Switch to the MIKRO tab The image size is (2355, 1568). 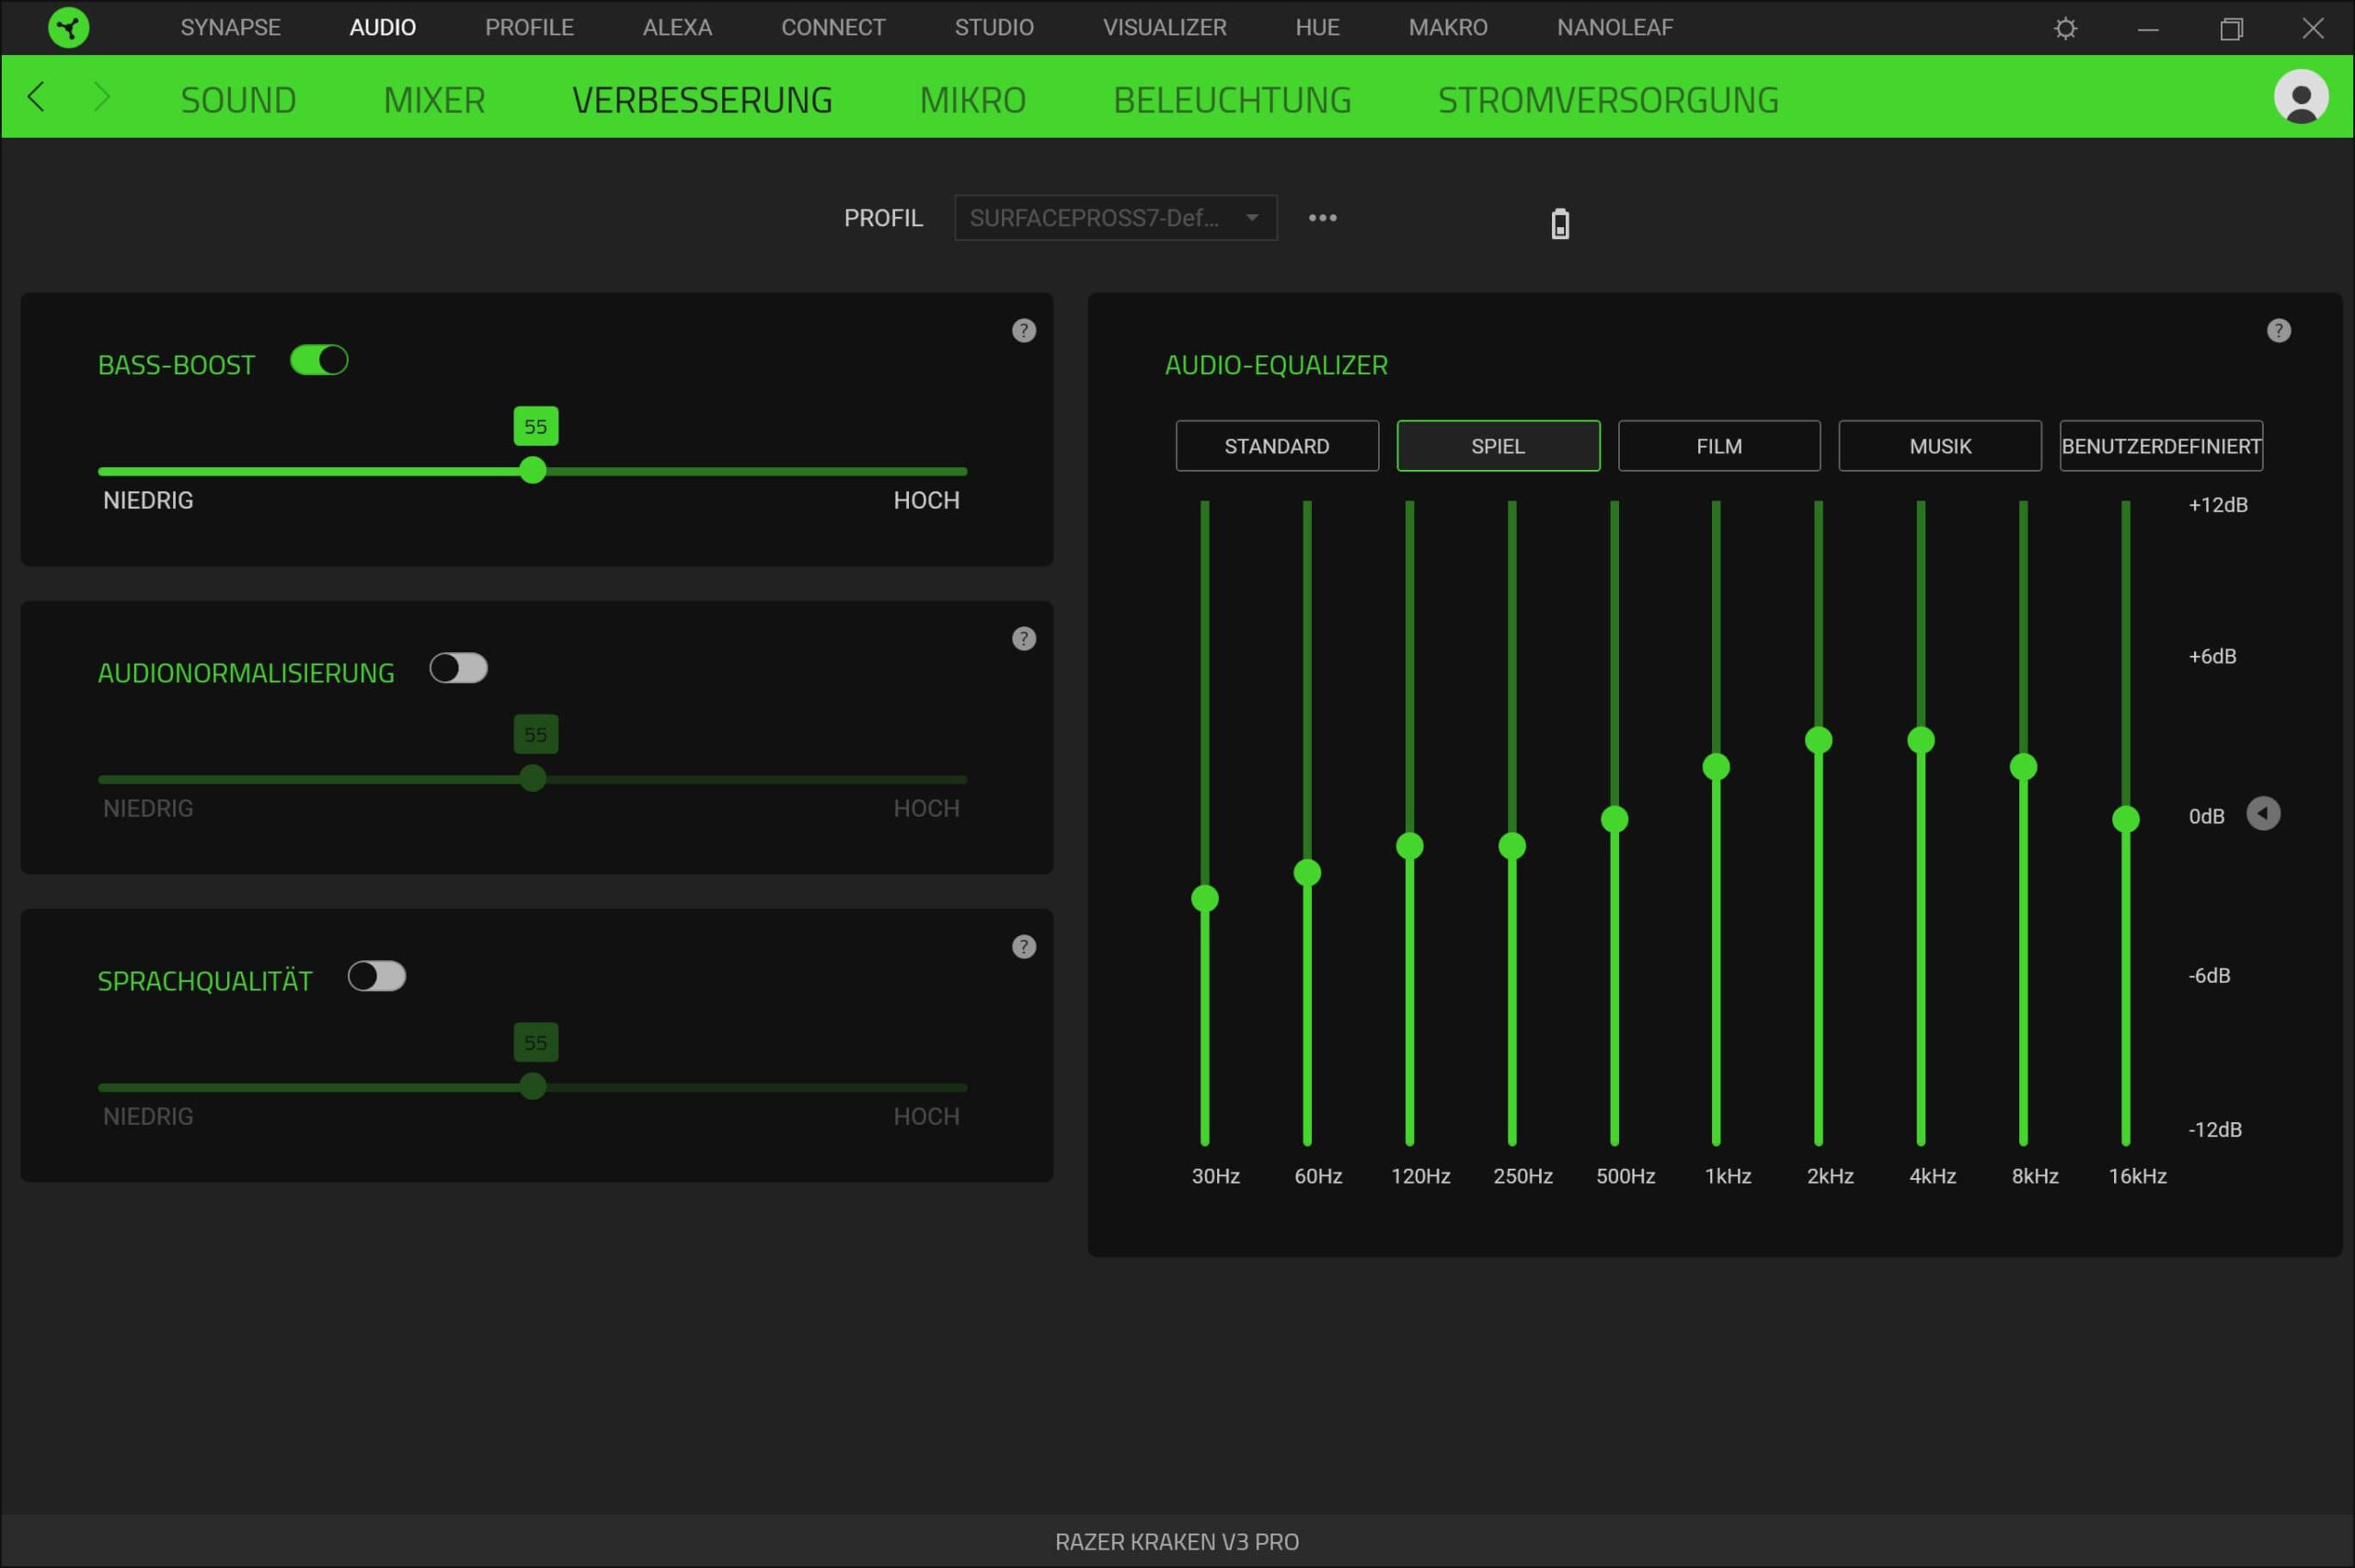point(972,100)
